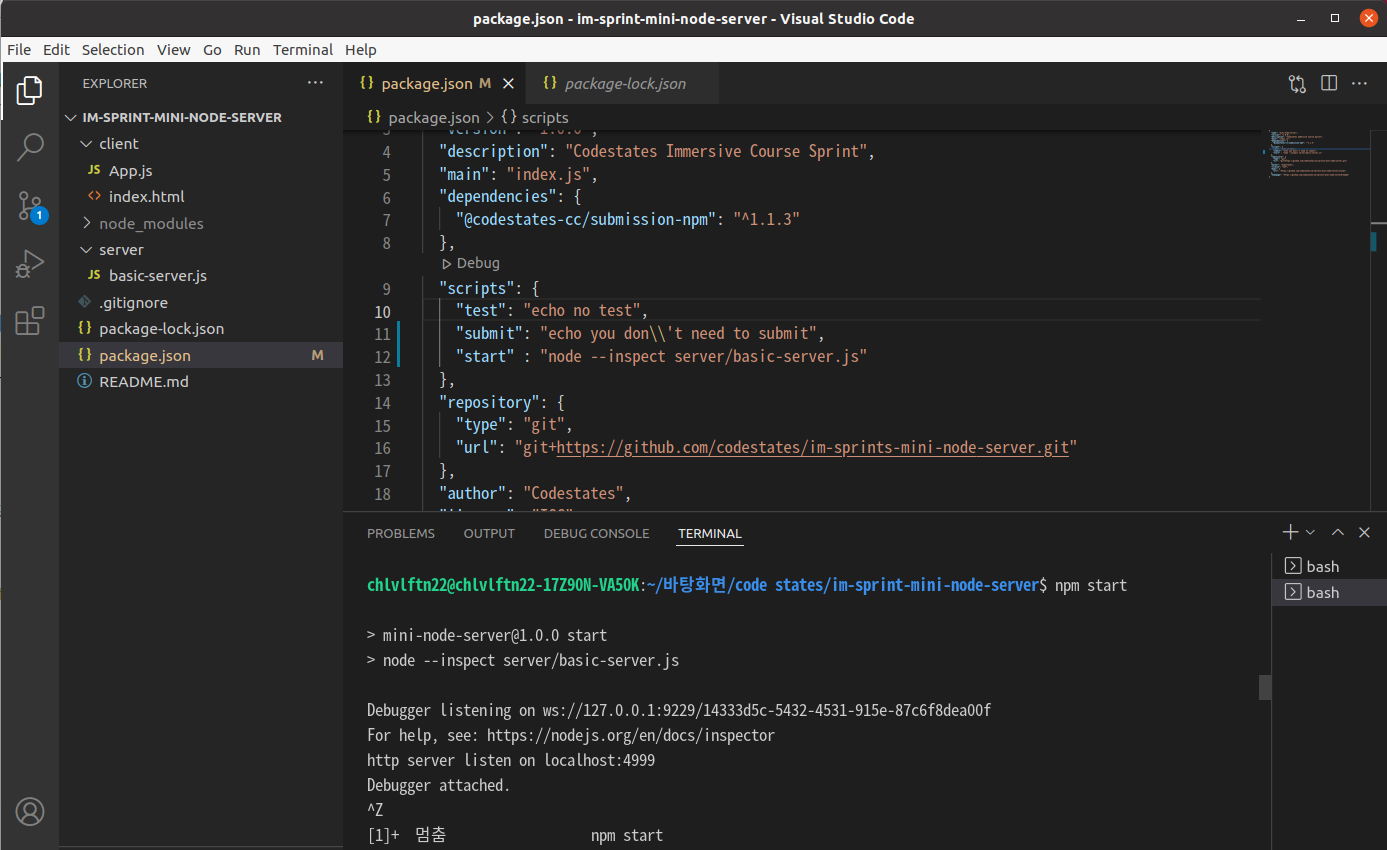
Task: Close the terminal panel
Action: (1364, 532)
